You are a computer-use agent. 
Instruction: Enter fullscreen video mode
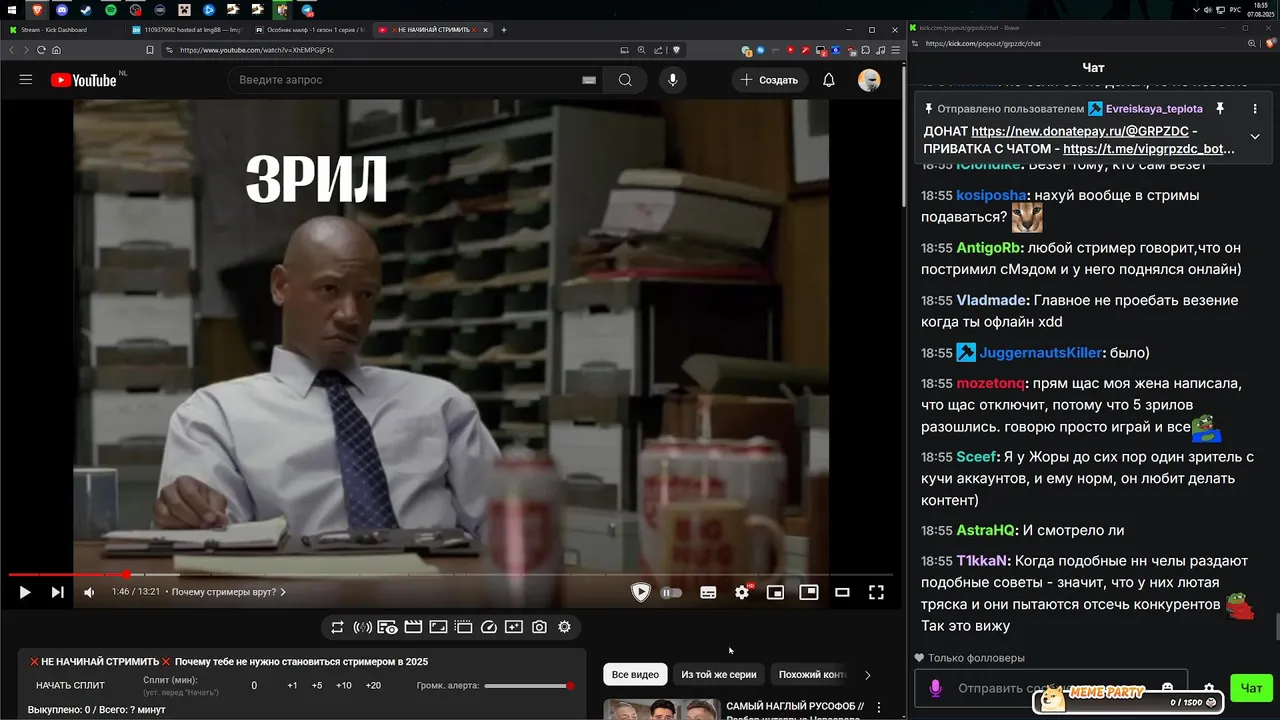tap(876, 592)
